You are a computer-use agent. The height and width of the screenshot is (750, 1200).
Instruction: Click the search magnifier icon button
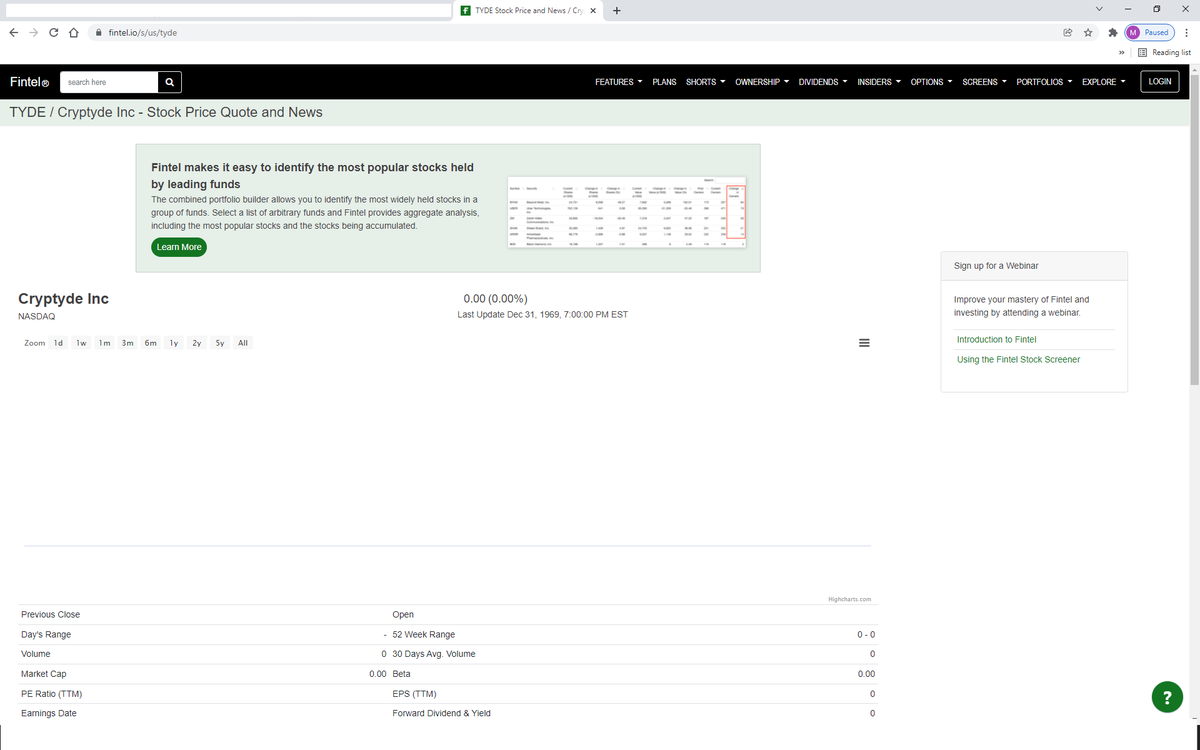[170, 82]
